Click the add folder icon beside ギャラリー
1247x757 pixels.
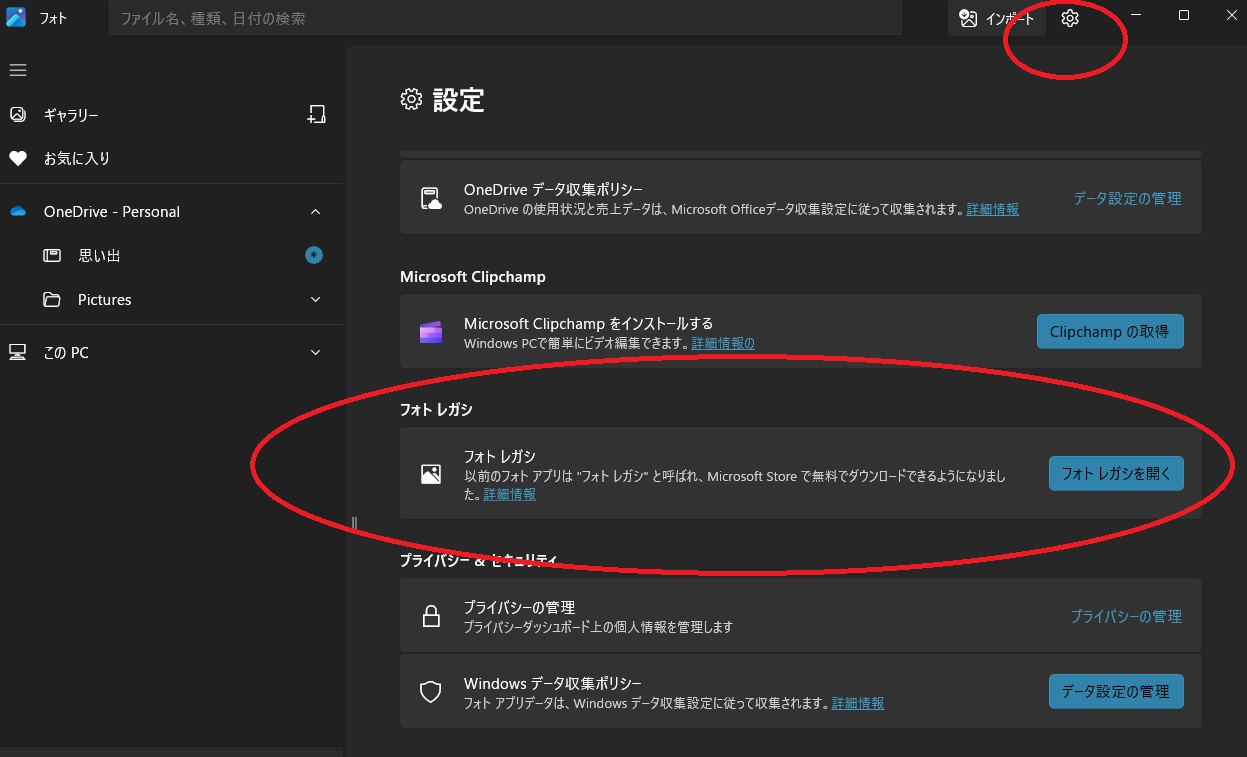coord(316,114)
